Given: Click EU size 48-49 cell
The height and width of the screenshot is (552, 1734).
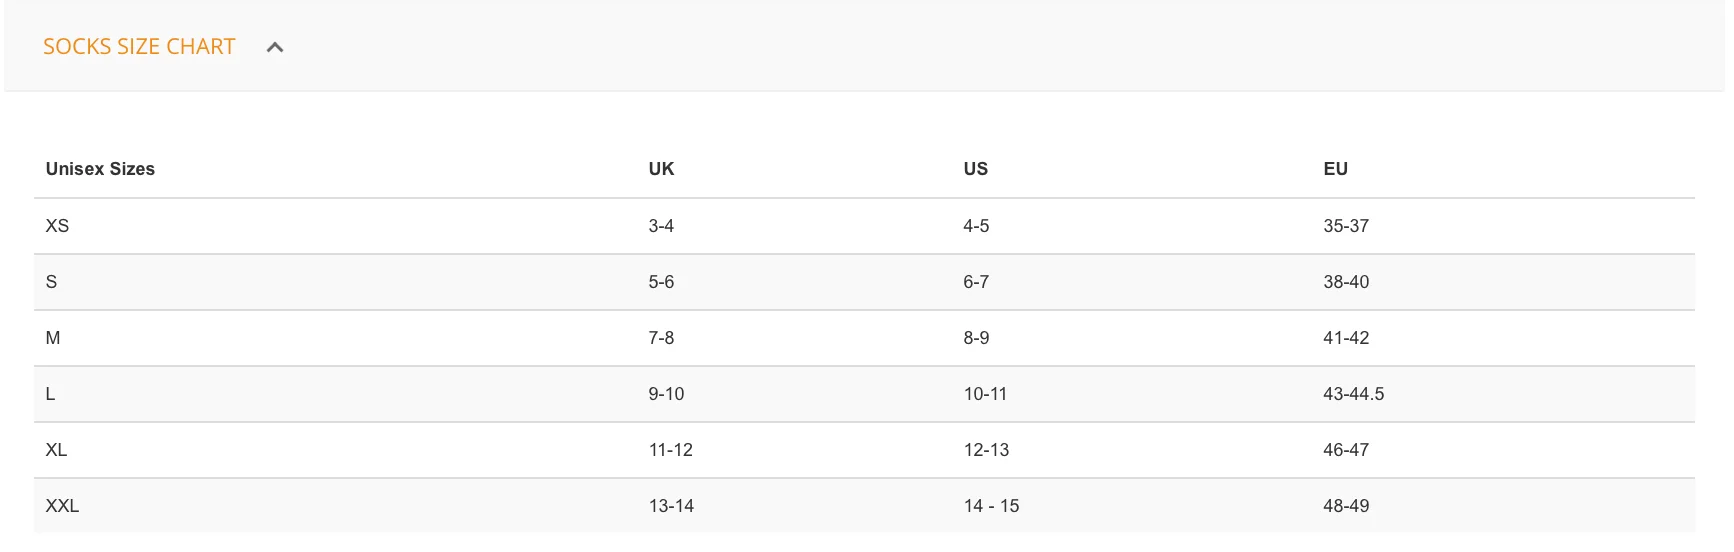Looking at the screenshot, I should click(1346, 506).
